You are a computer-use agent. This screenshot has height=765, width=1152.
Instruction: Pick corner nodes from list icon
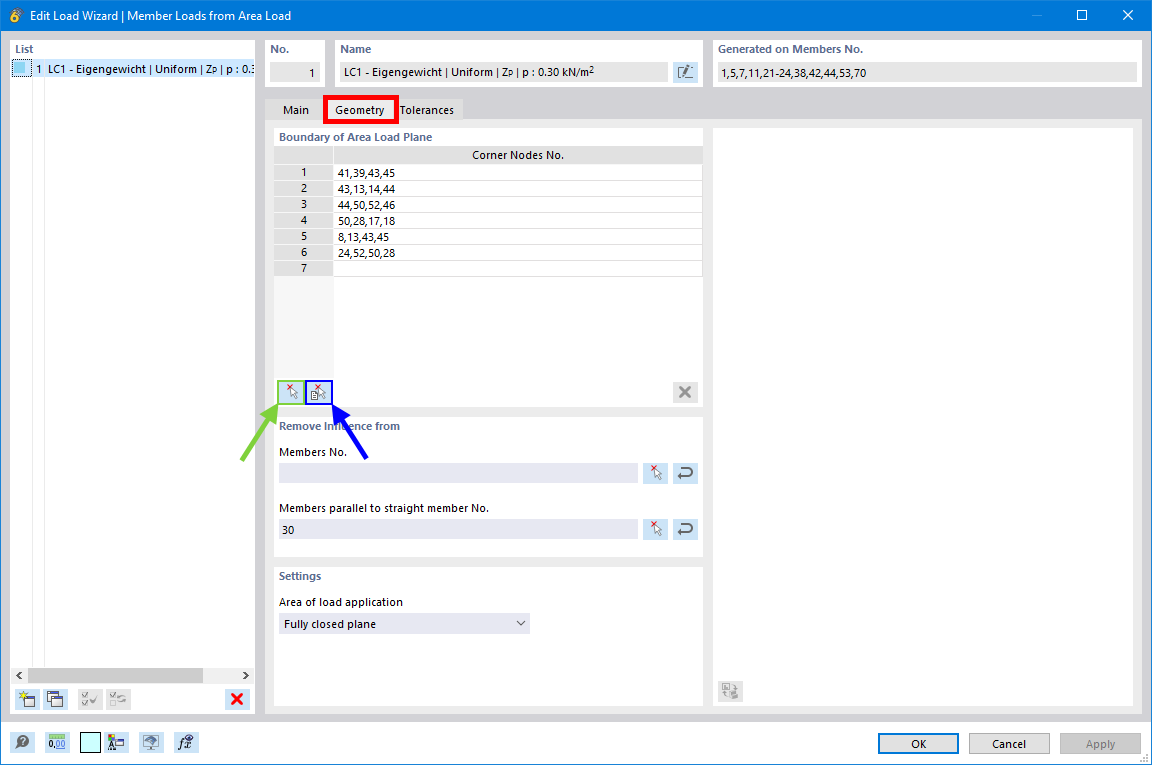tap(318, 392)
